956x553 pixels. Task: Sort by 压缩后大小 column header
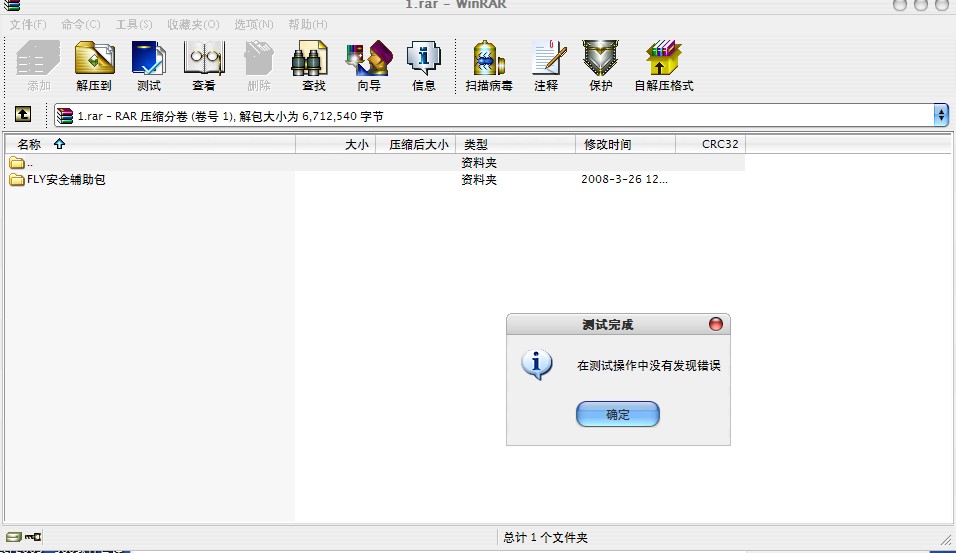[x=415, y=144]
